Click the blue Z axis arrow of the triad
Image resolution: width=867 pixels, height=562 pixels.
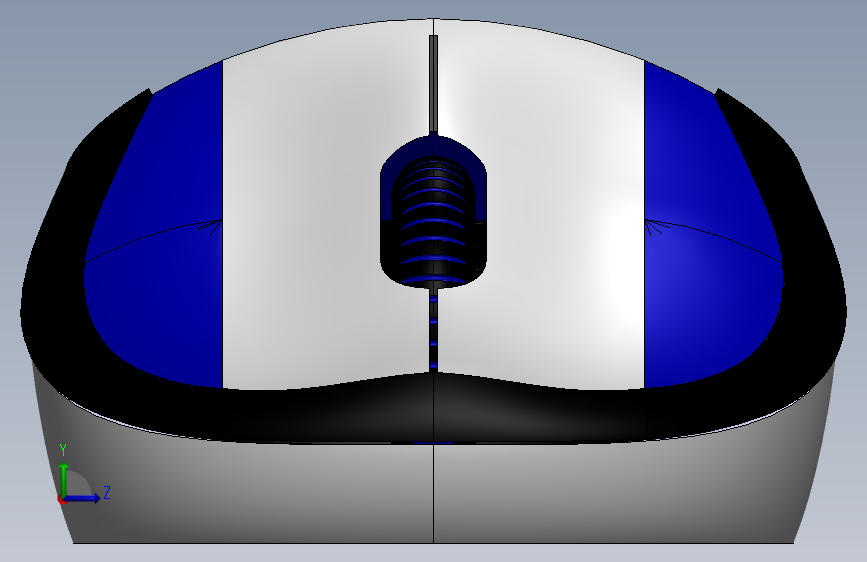[83, 498]
